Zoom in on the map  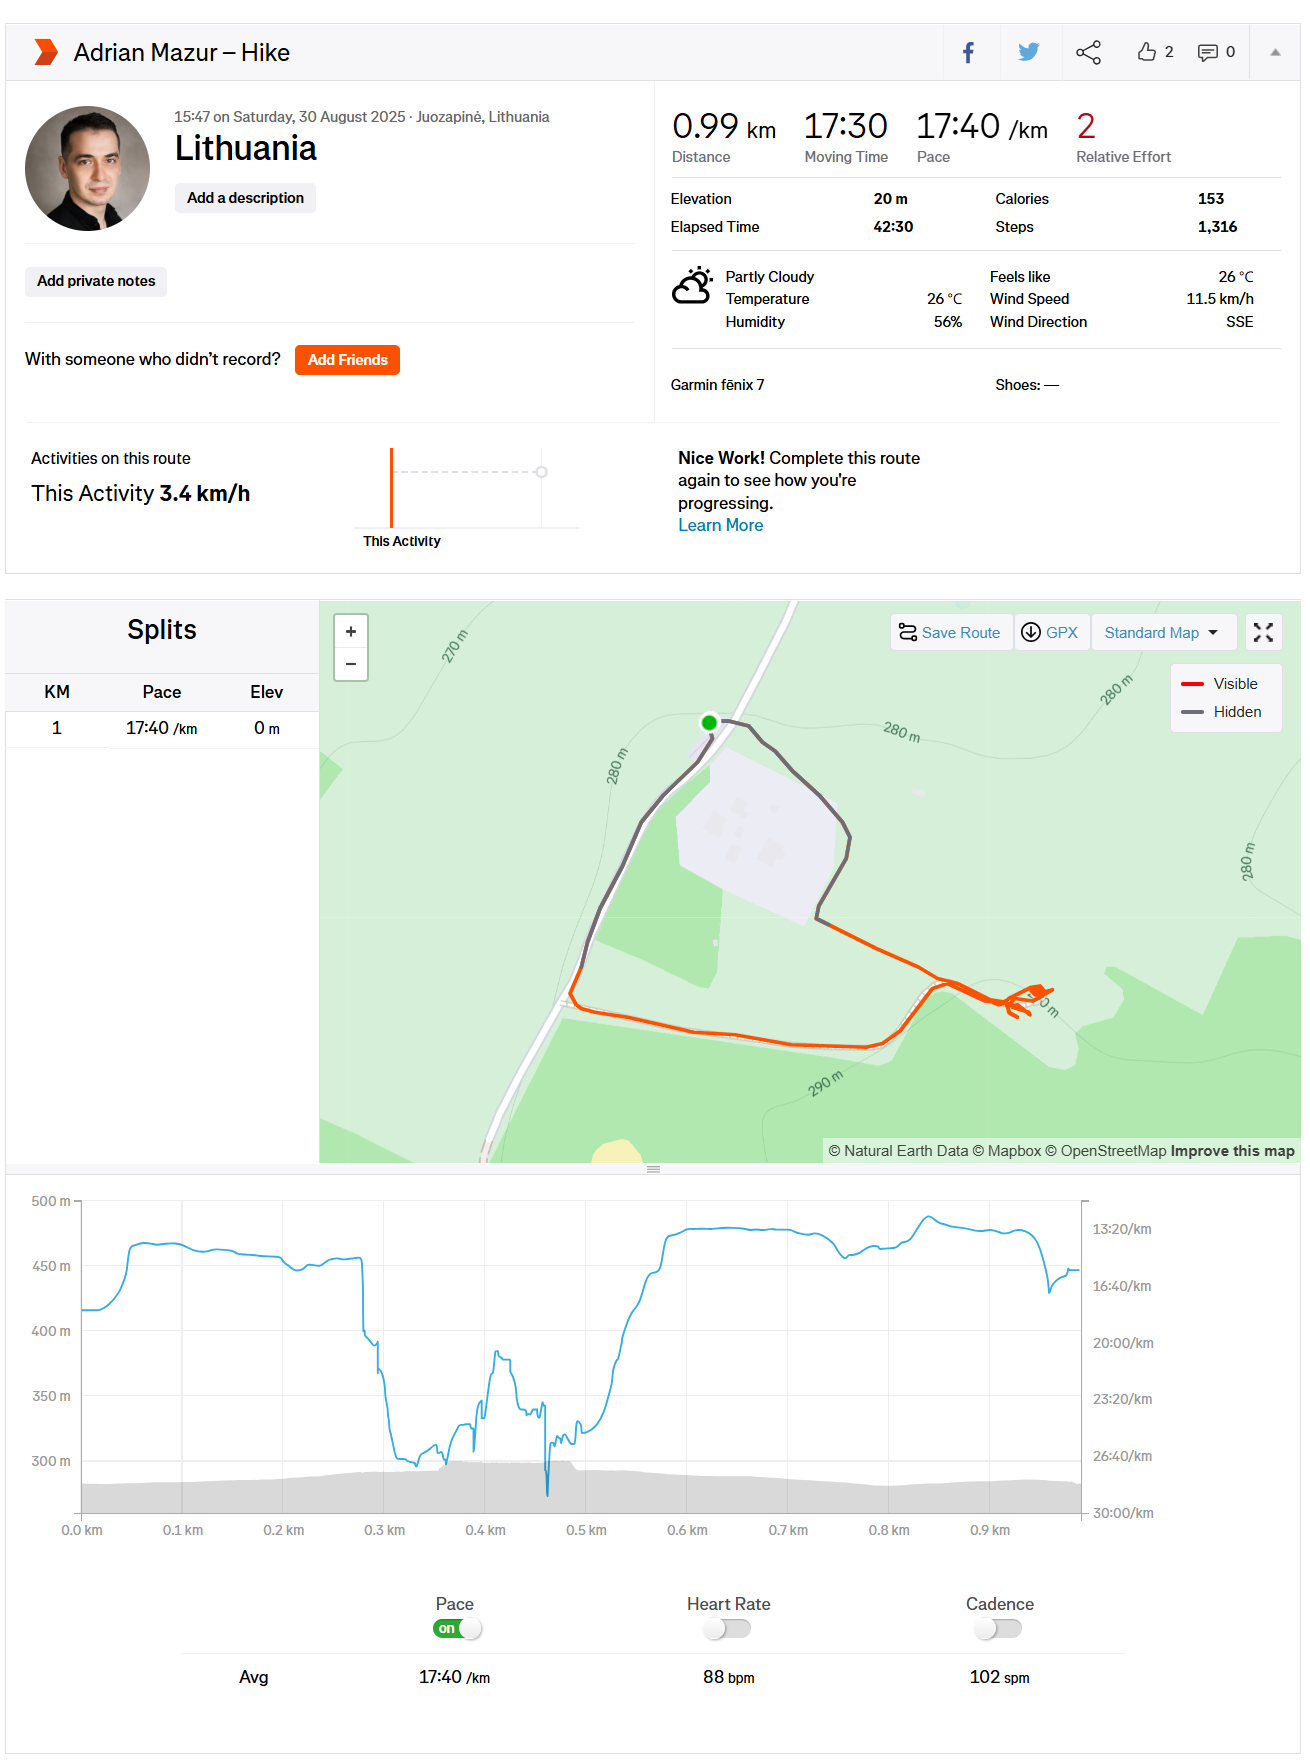pyautogui.click(x=351, y=632)
